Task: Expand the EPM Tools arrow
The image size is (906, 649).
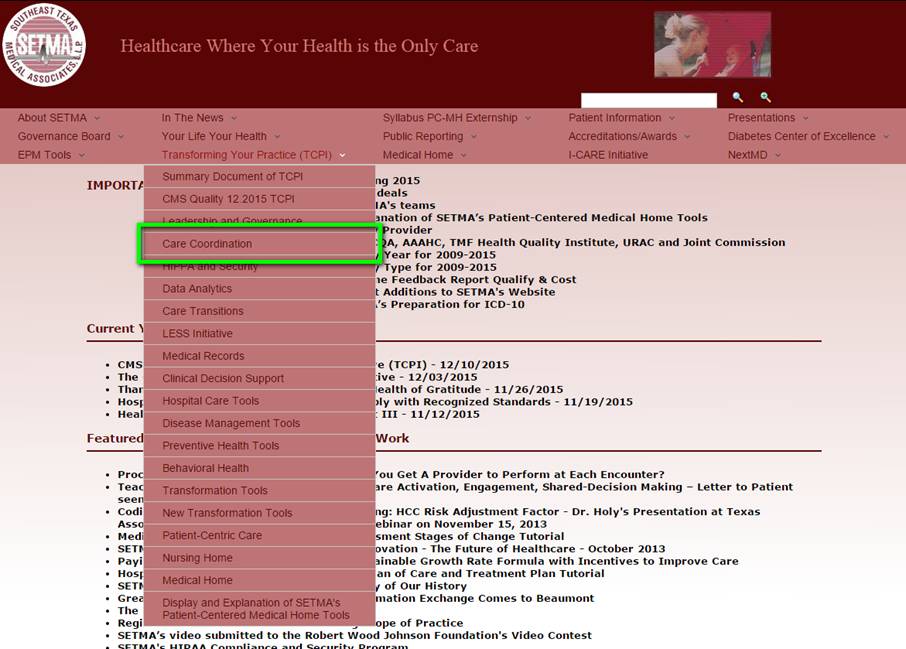Action: tap(81, 155)
